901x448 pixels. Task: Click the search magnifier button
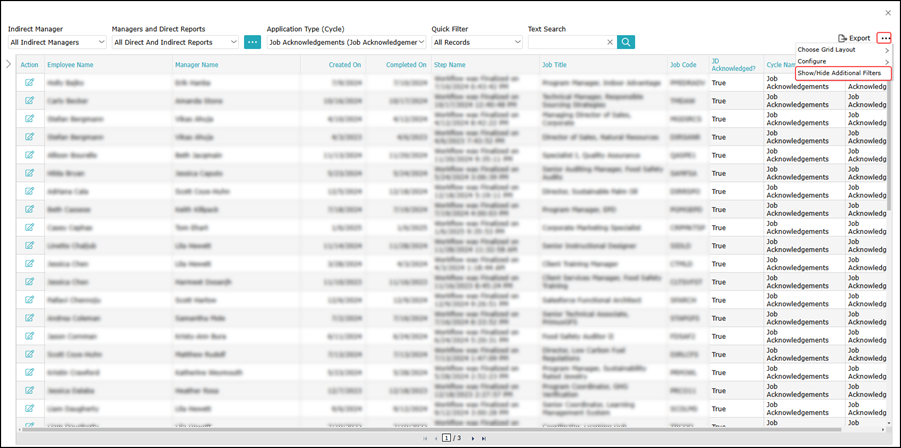pos(626,42)
